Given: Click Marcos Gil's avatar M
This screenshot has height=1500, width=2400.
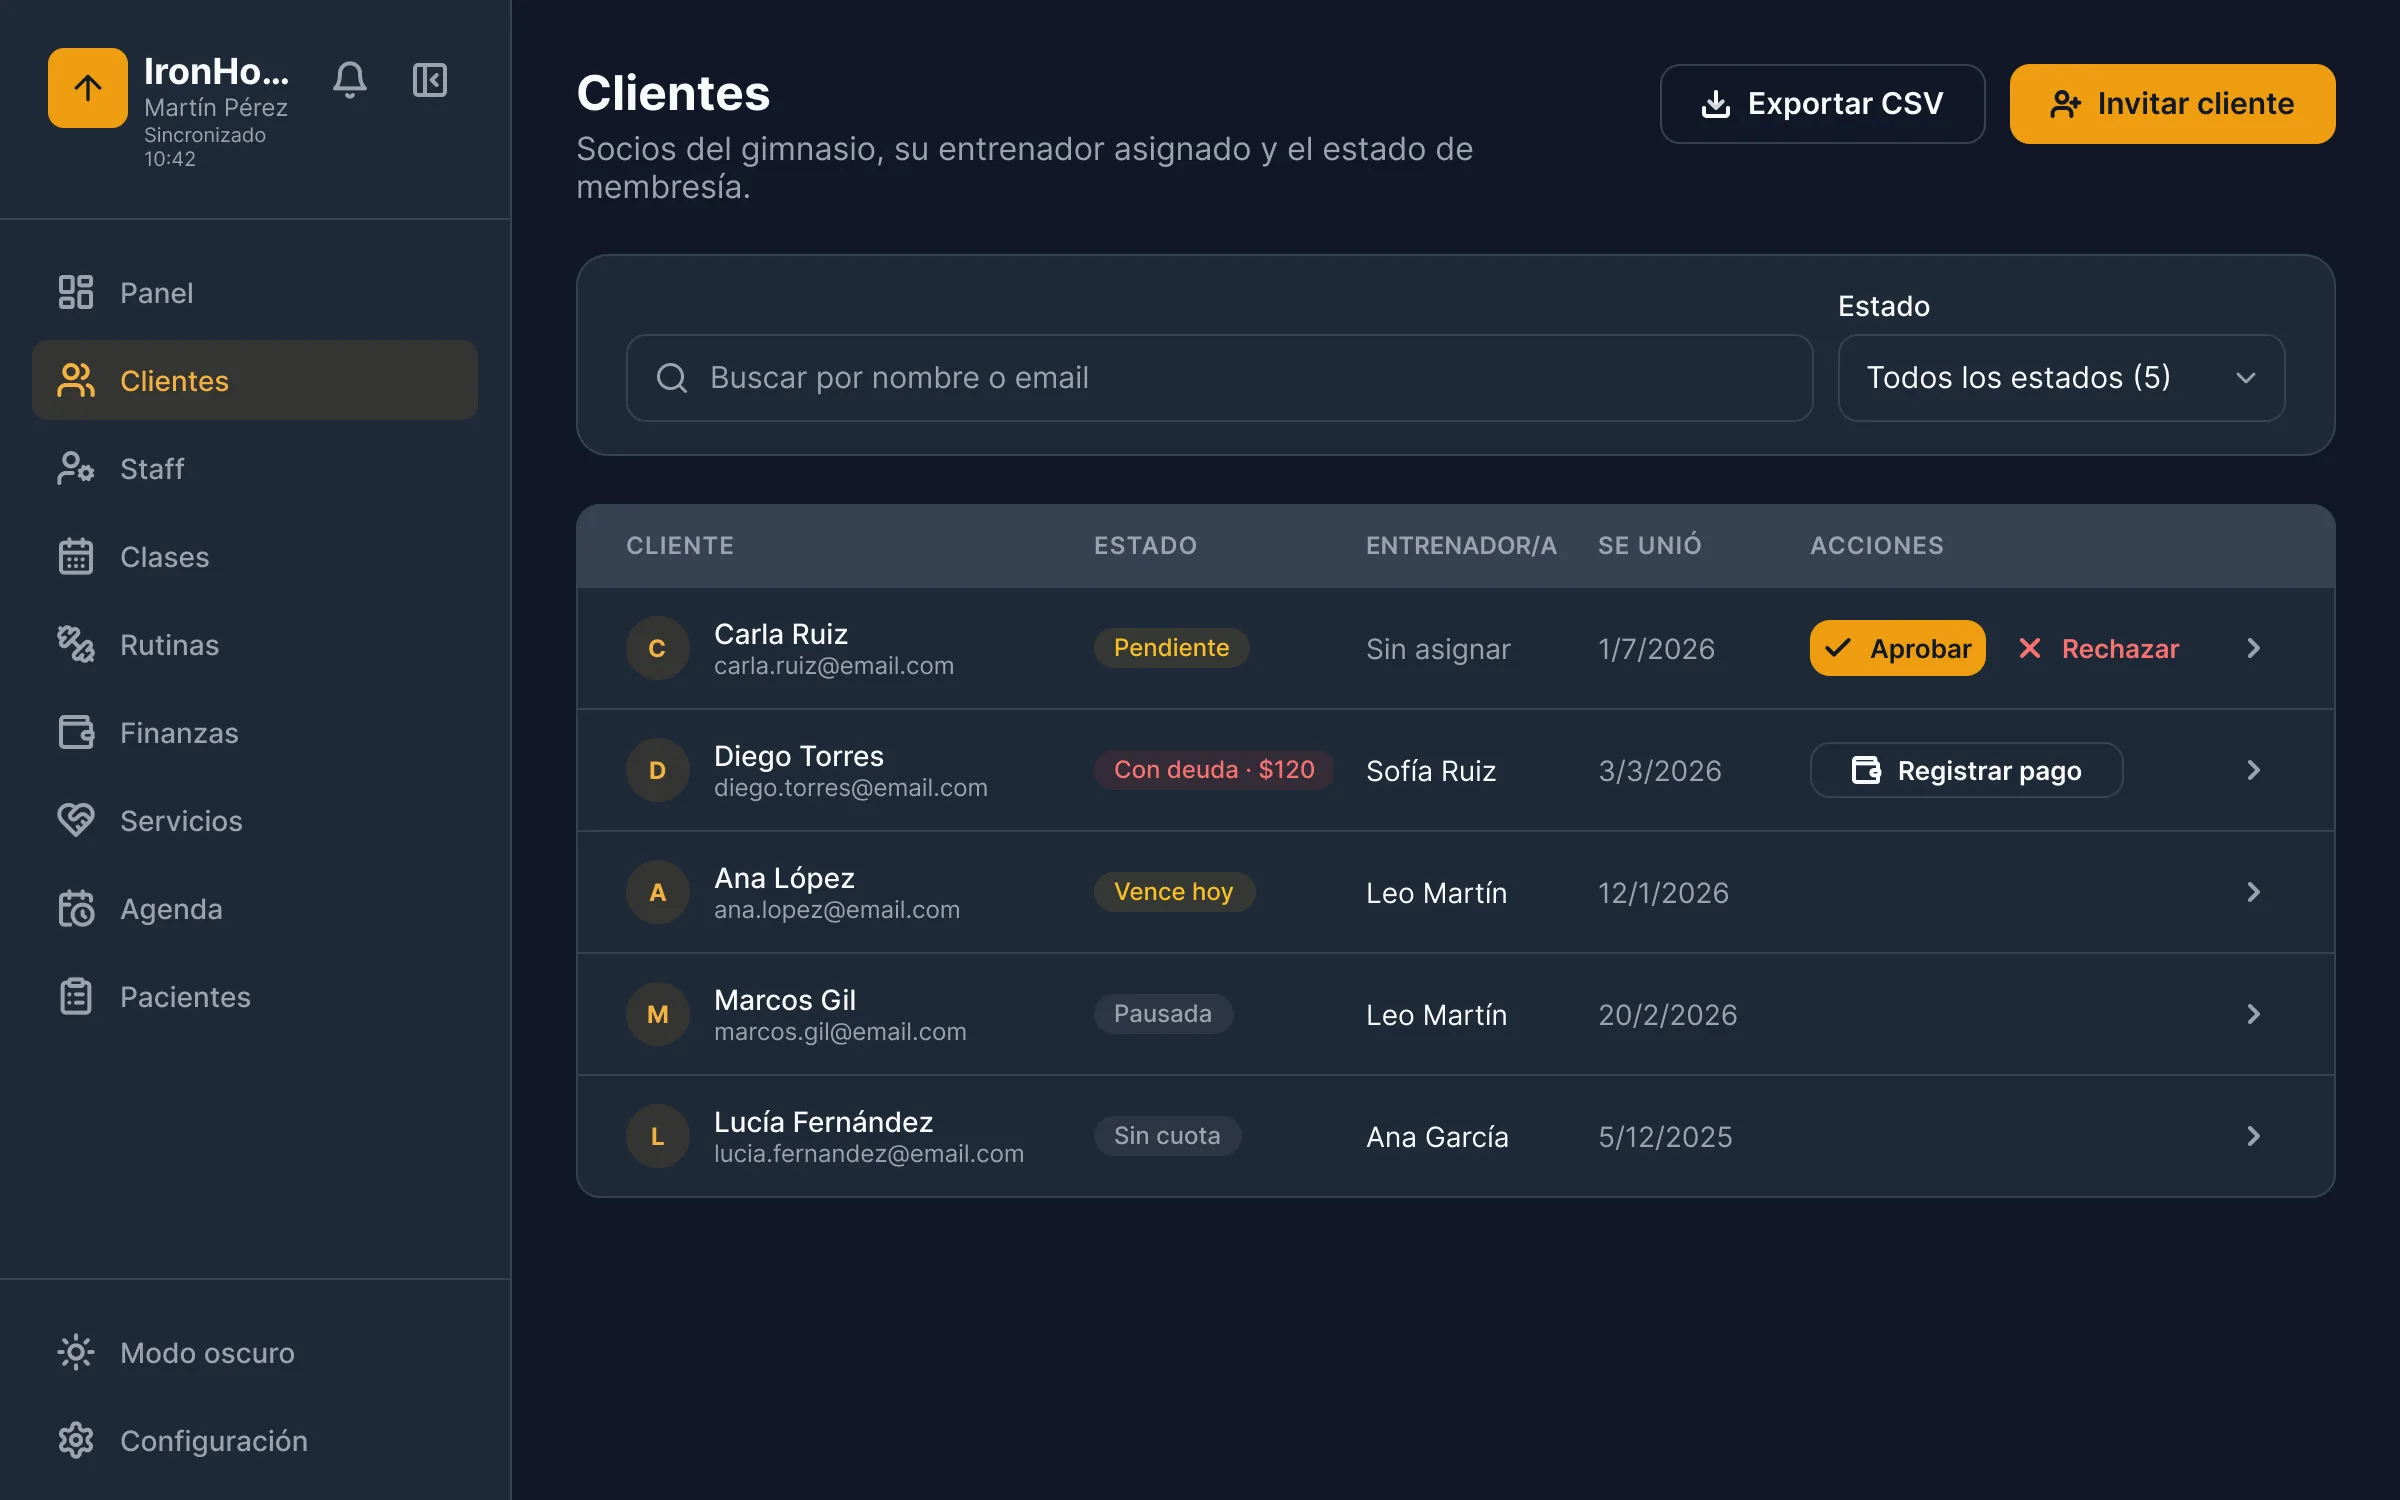Looking at the screenshot, I should coord(657,1014).
